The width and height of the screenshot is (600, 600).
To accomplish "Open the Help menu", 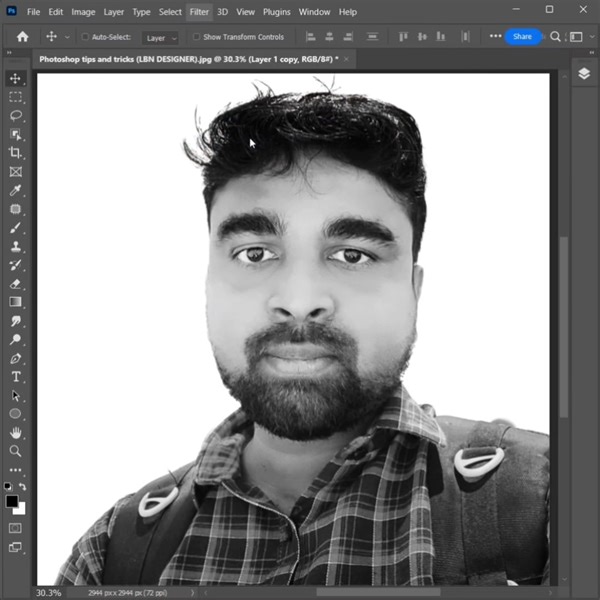I will click(x=347, y=12).
